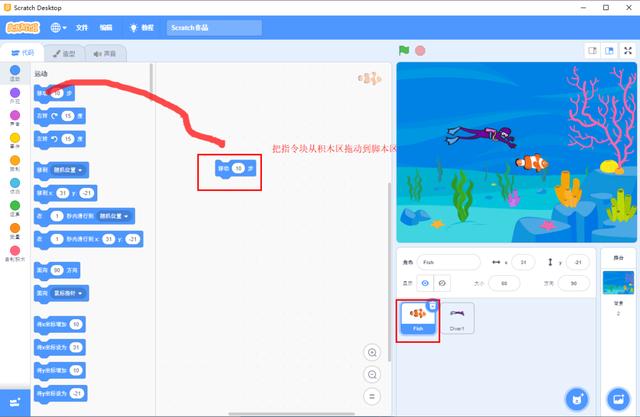The width and height of the screenshot is (640, 417).
Task: Click the glide 1 secs to x y block
Action: coord(89,239)
